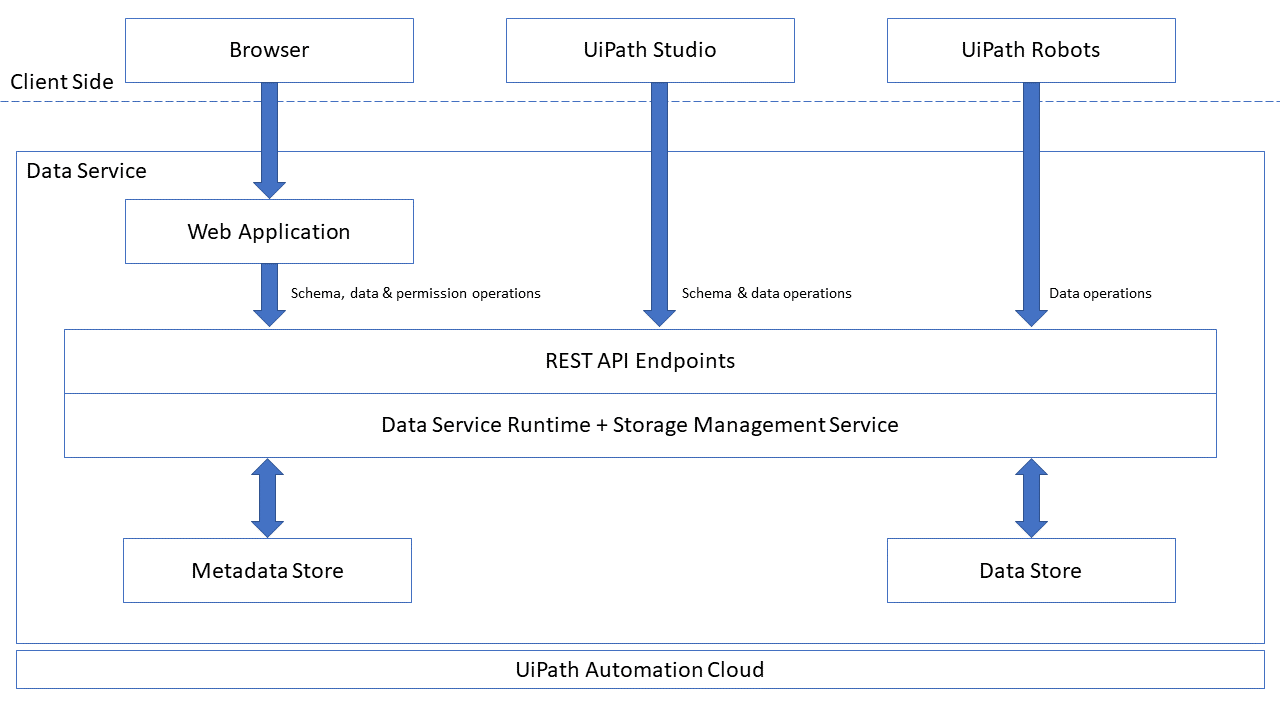Image resolution: width=1280 pixels, height=720 pixels.
Task: Click the REST API Endpoints bar
Action: click(640, 361)
